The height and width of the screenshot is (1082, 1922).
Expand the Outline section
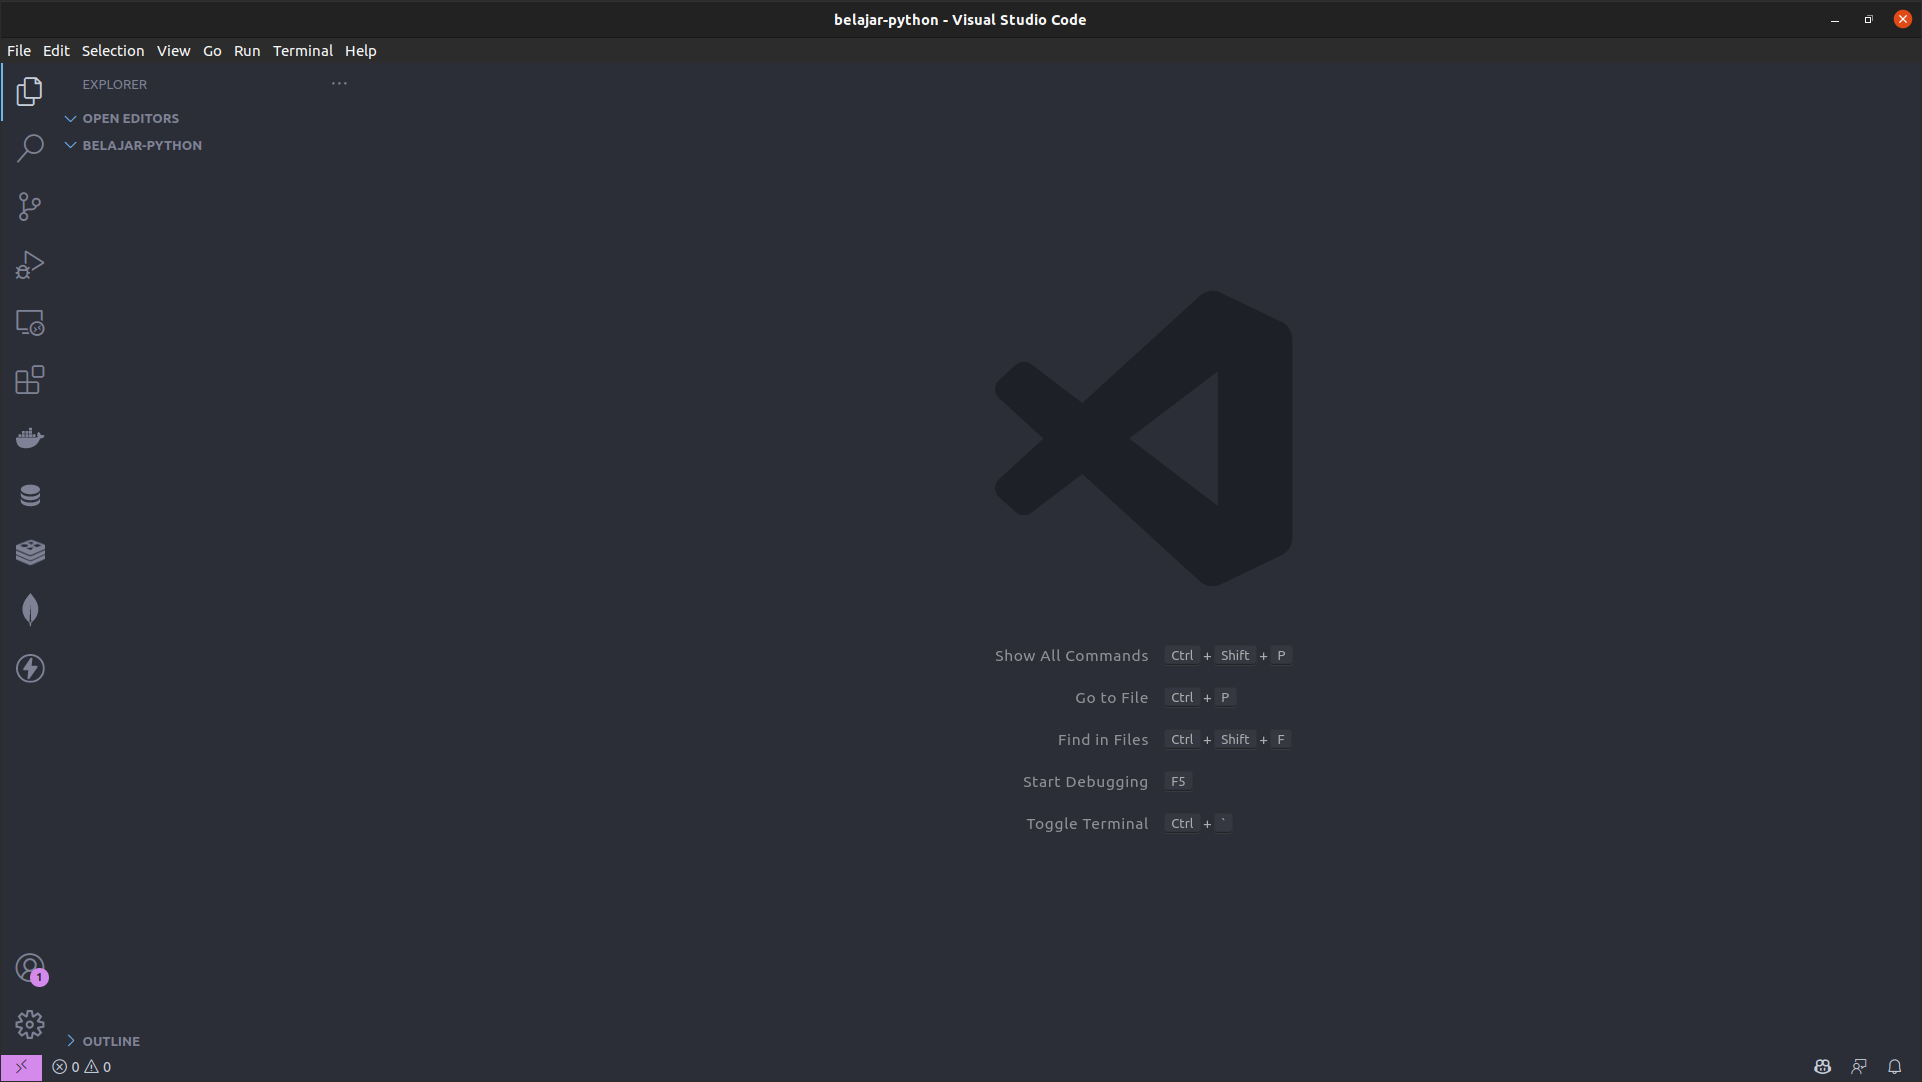(x=110, y=1041)
